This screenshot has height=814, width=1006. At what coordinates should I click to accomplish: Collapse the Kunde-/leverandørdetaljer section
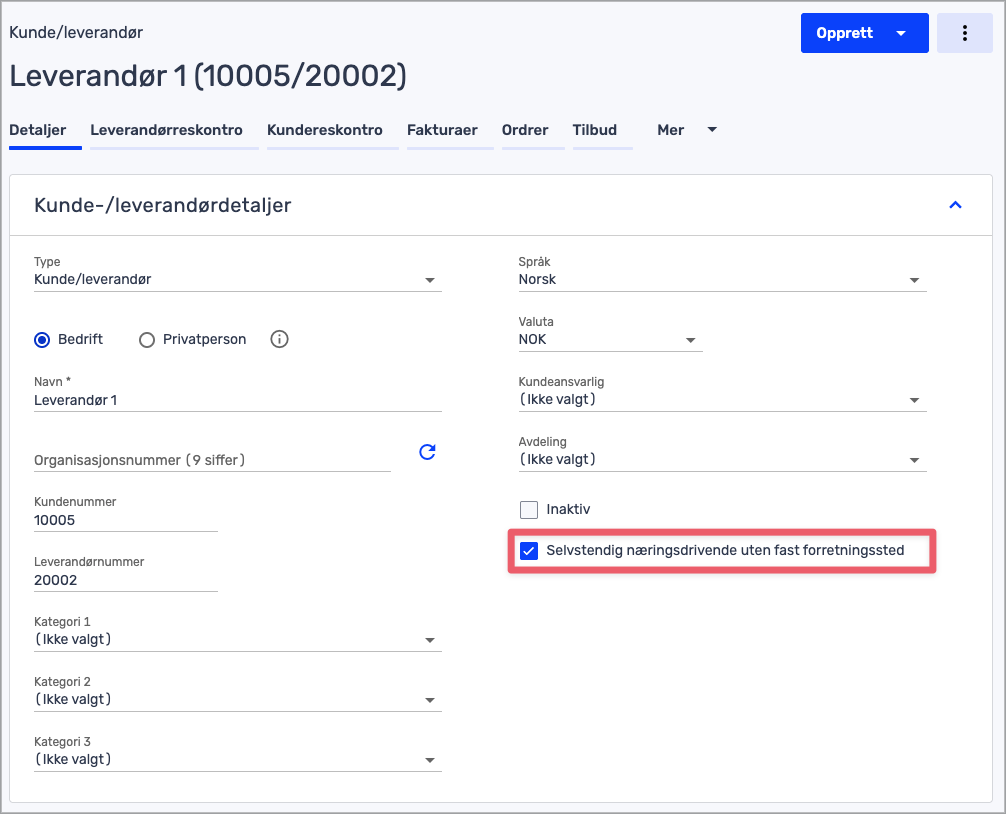pyautogui.click(x=954, y=205)
